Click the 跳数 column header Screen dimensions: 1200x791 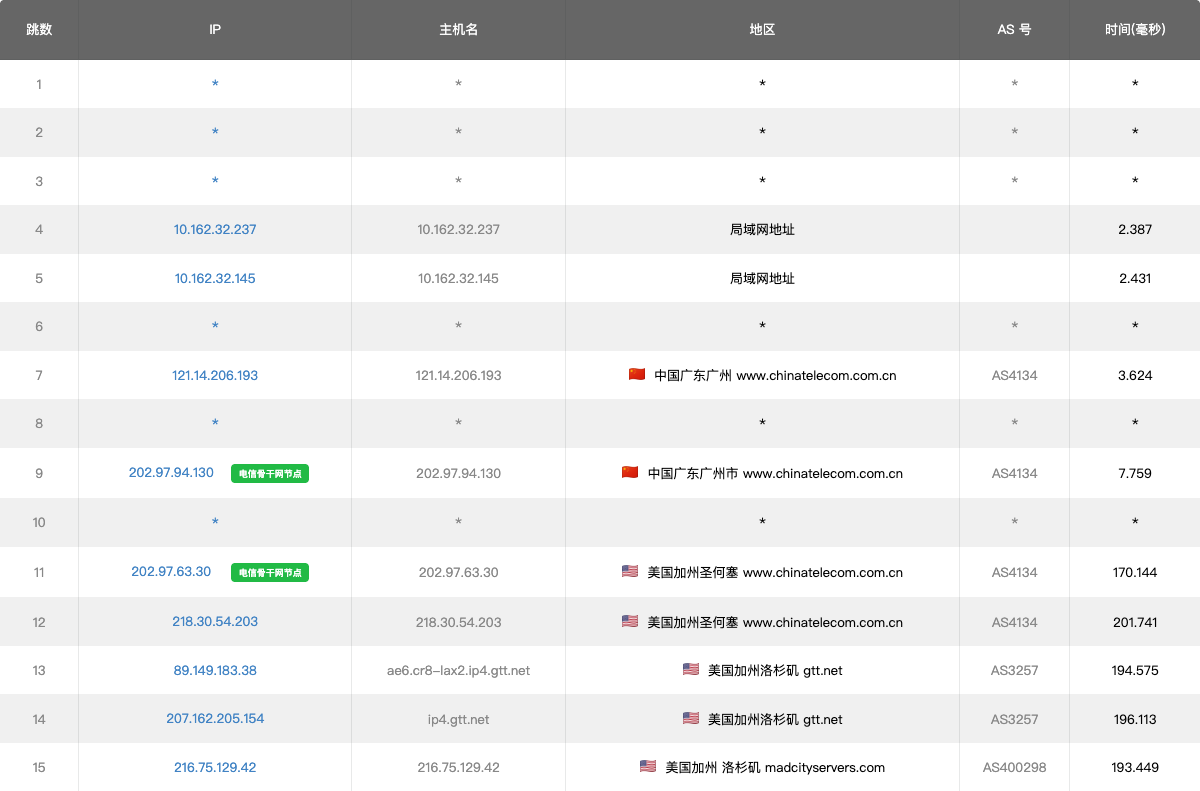point(39,30)
